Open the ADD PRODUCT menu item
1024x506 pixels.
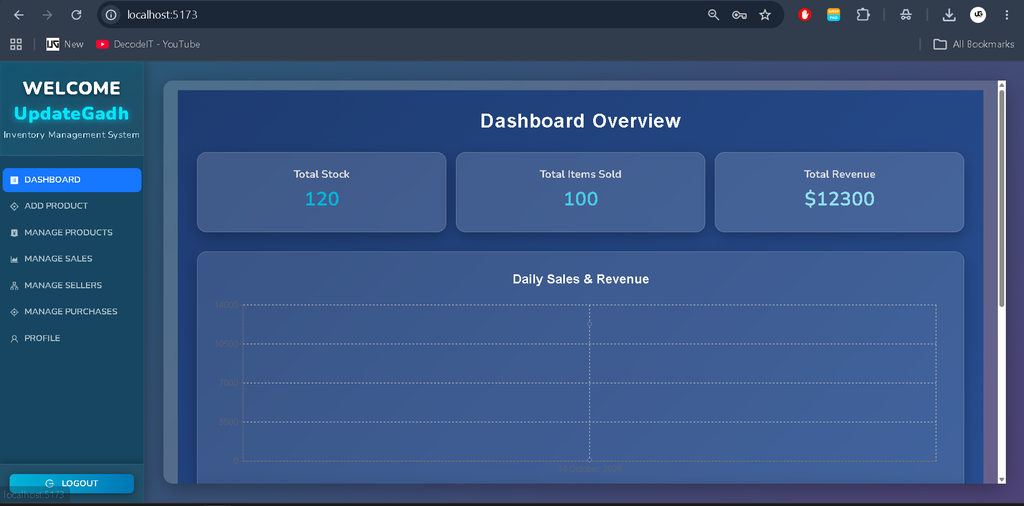pyautogui.click(x=72, y=206)
